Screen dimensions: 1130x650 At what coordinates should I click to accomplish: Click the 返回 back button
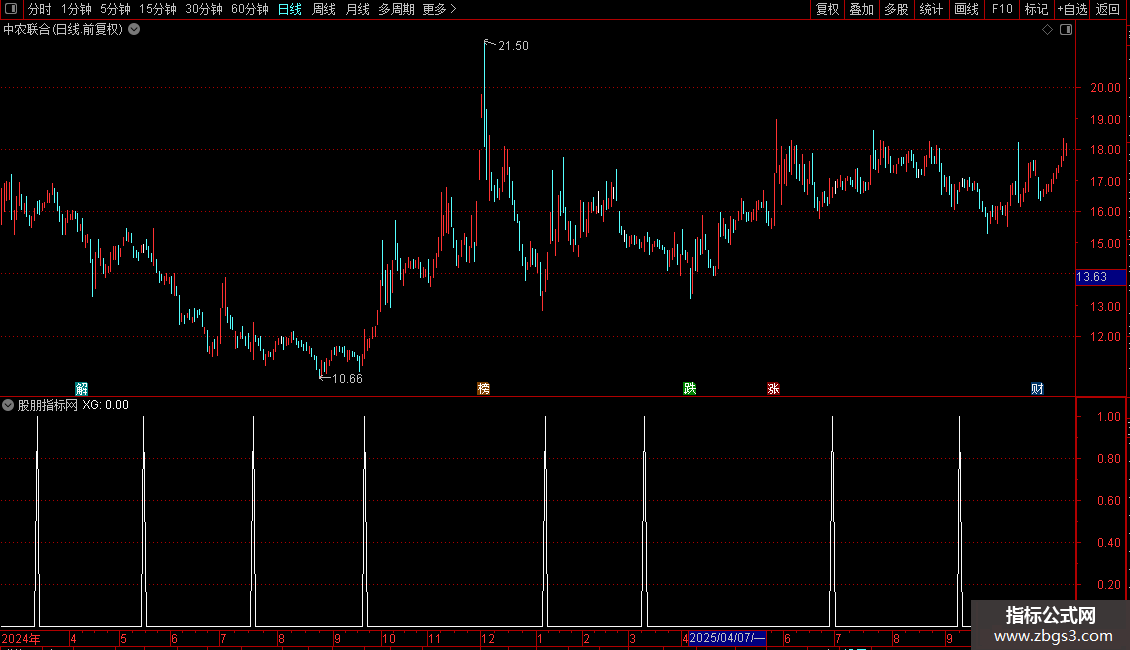tap(1108, 9)
